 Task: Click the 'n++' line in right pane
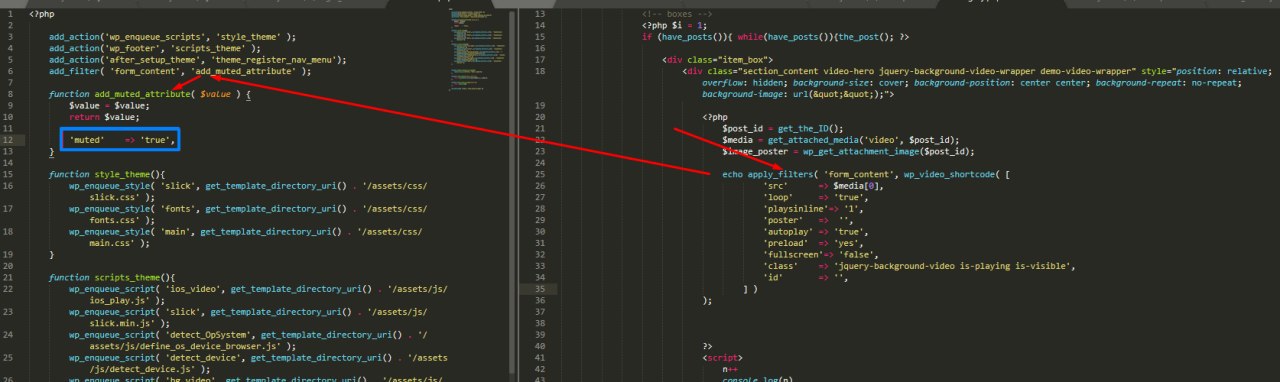(x=729, y=369)
